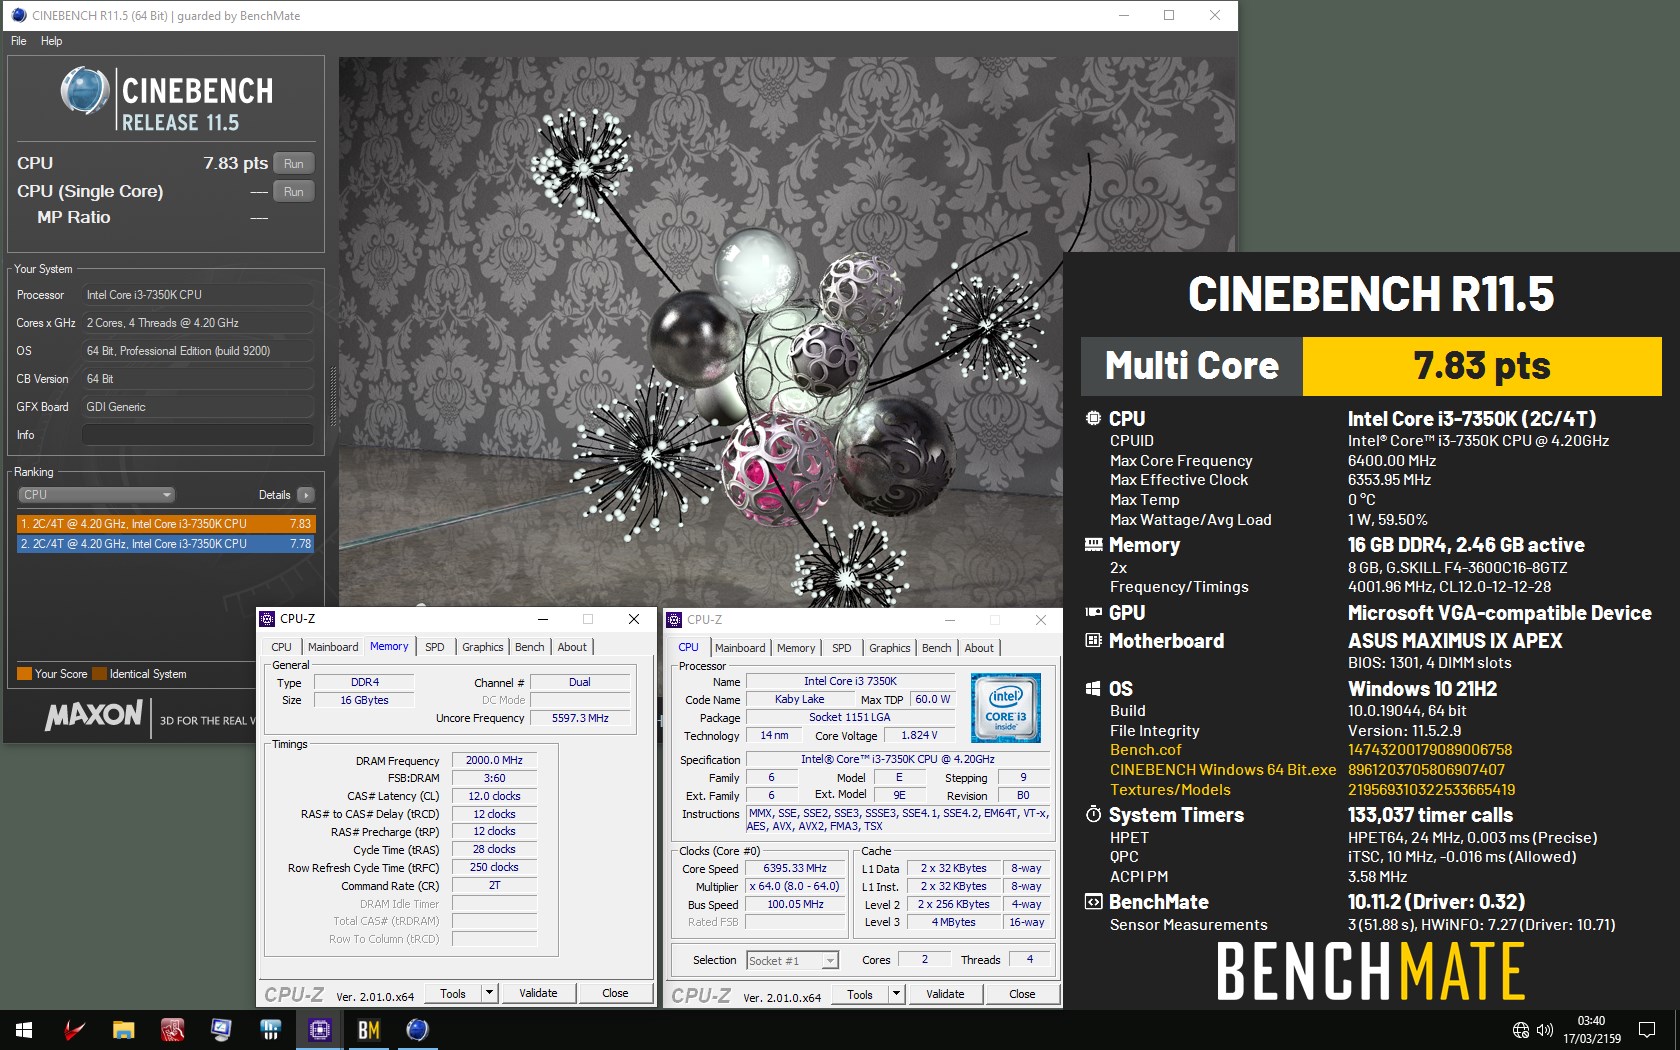
Task: Click Core Speed value 6395.33 MHz
Action: 795,868
